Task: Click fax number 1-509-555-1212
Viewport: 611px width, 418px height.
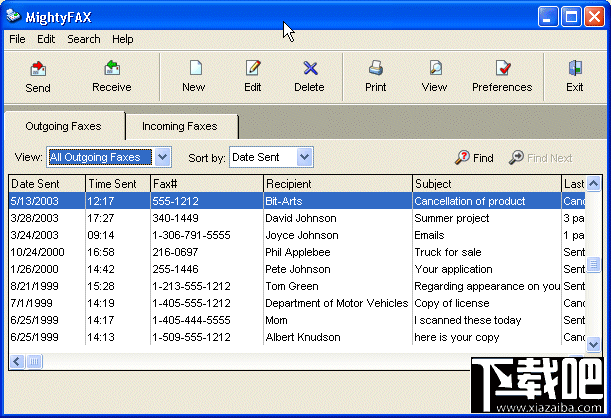Action: click(x=191, y=337)
